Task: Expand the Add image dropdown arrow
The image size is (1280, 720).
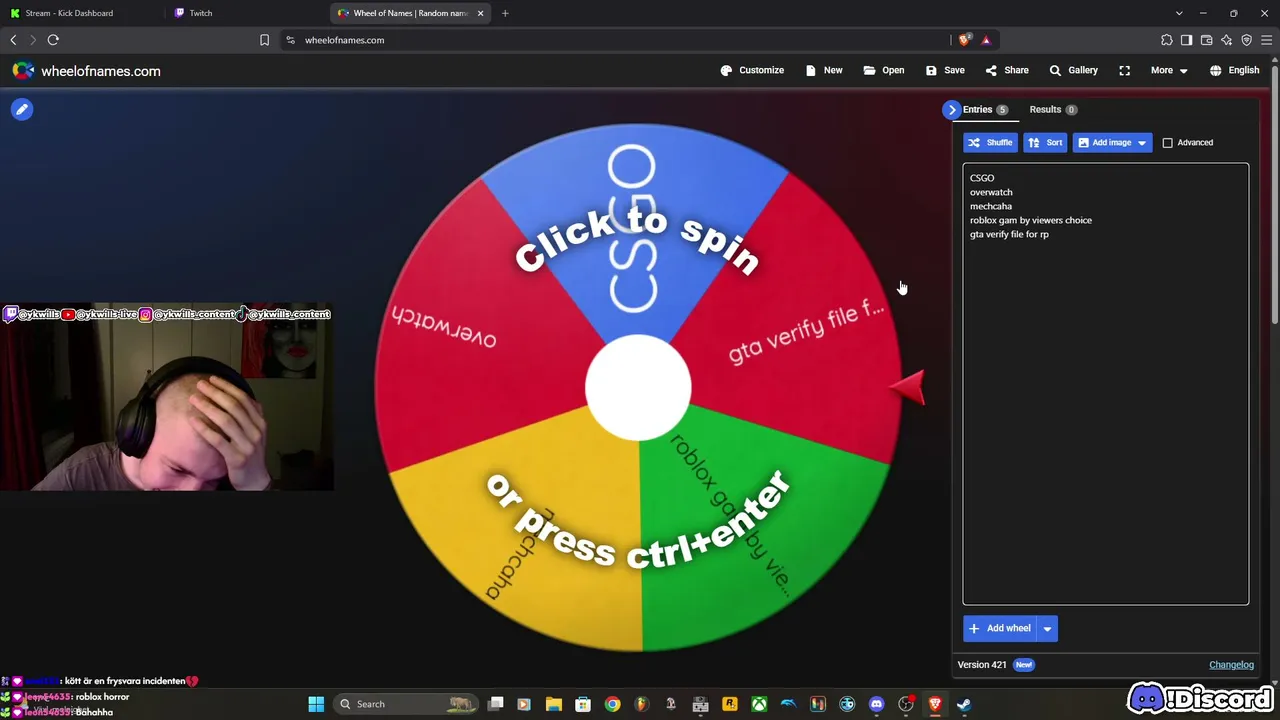Action: (1141, 143)
